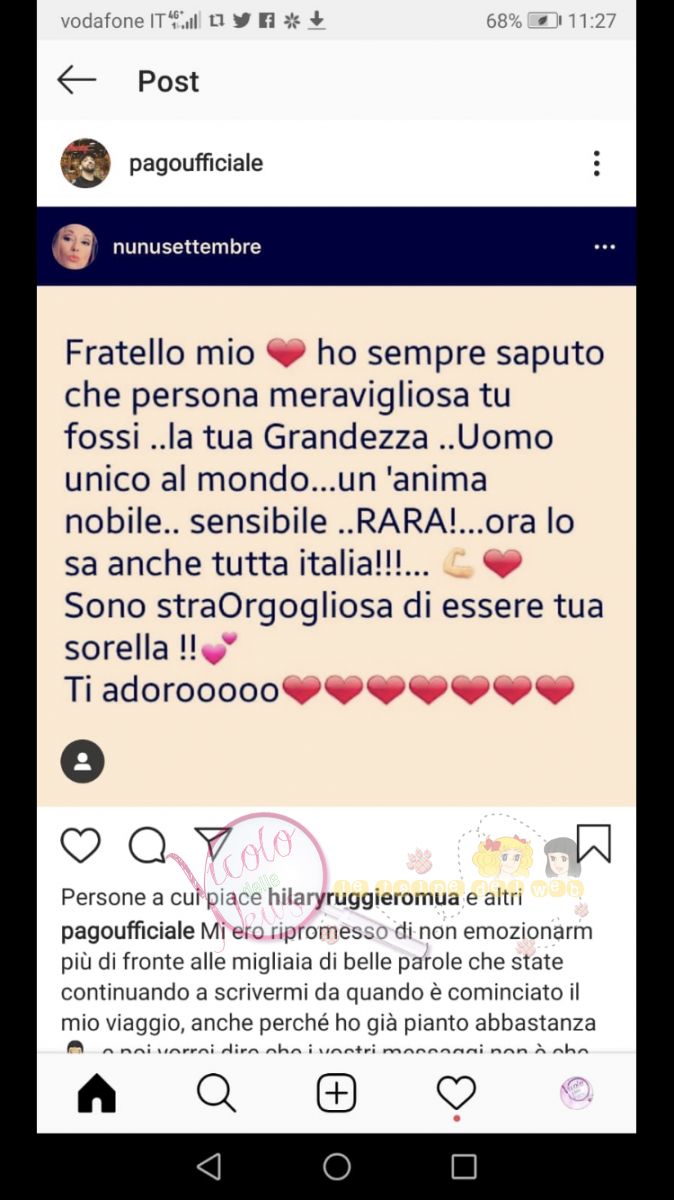Screen dimensions: 674x1200
Task: Like the post with the heart icon
Action: click(x=81, y=846)
